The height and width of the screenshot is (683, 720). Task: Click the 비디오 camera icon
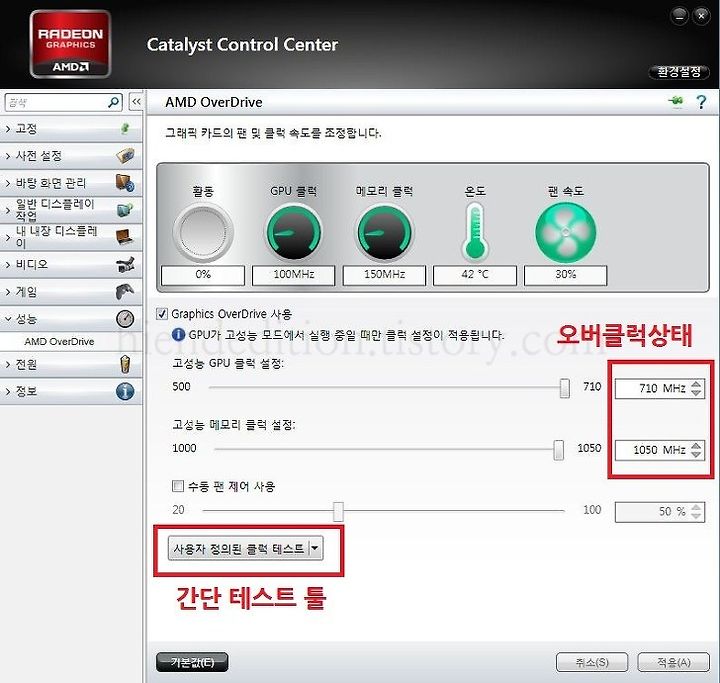[125, 265]
